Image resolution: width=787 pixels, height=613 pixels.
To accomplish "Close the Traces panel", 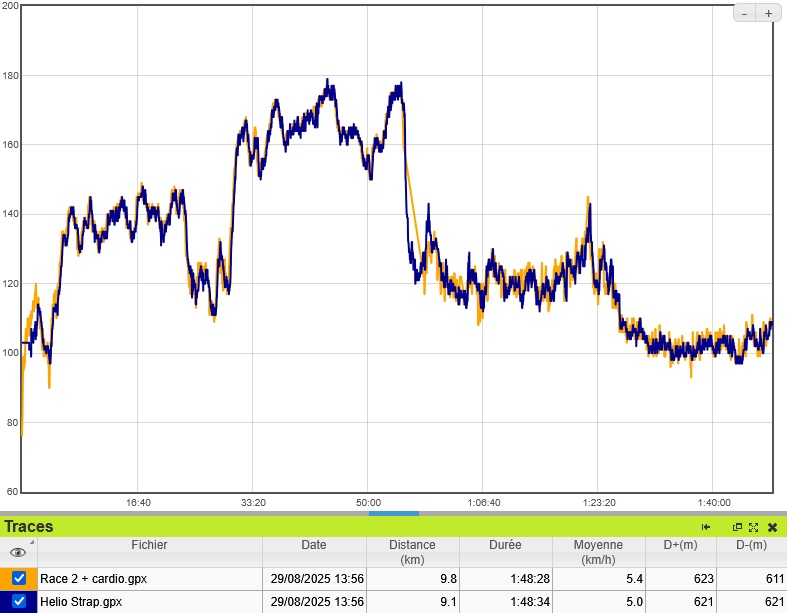I will 772,527.
